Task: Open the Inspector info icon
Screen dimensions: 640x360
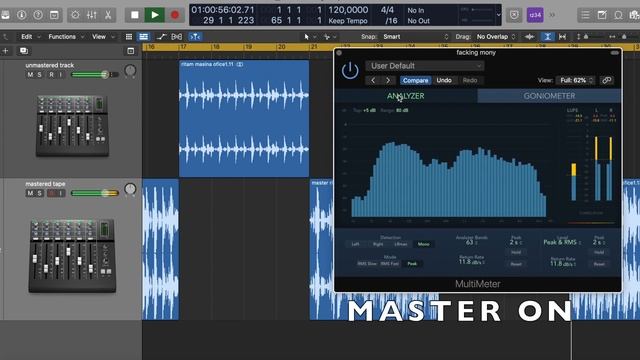Action: coord(22,15)
